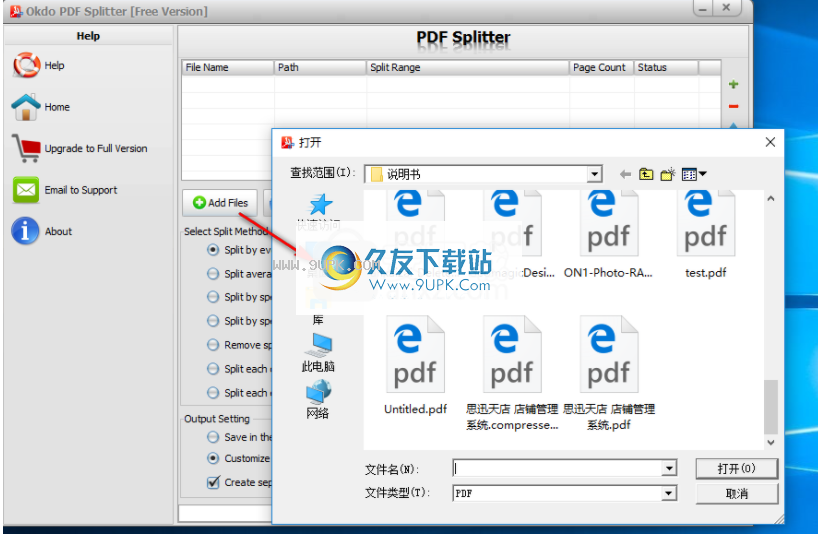Select the 思迅天店 店铺管理系统.compresse... file
This screenshot has height=536, width=818.
coord(512,373)
